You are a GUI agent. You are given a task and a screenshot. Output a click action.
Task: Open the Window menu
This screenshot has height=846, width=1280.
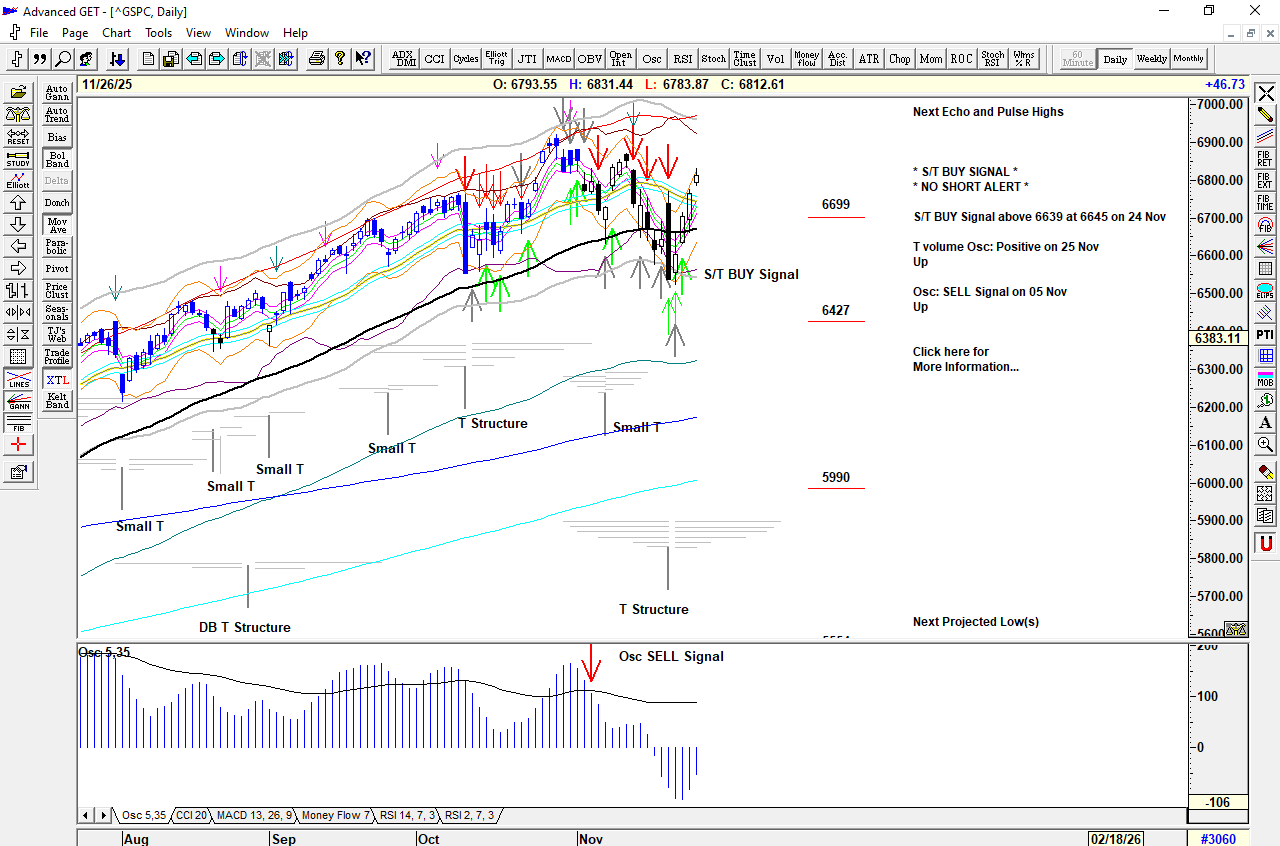click(246, 33)
